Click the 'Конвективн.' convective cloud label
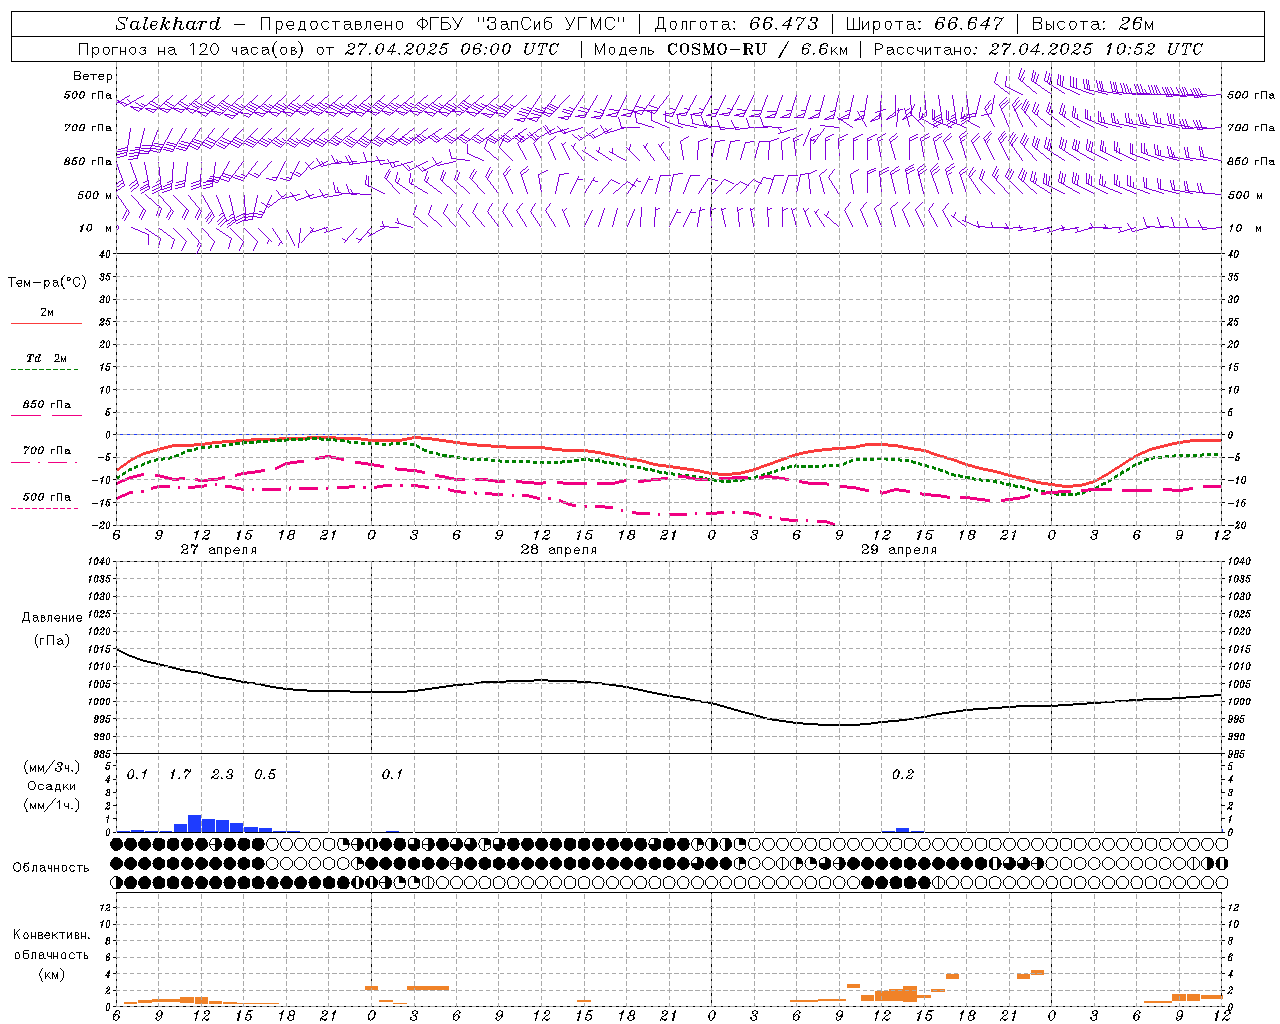The height and width of the screenshot is (1024, 1280). pos(51,935)
